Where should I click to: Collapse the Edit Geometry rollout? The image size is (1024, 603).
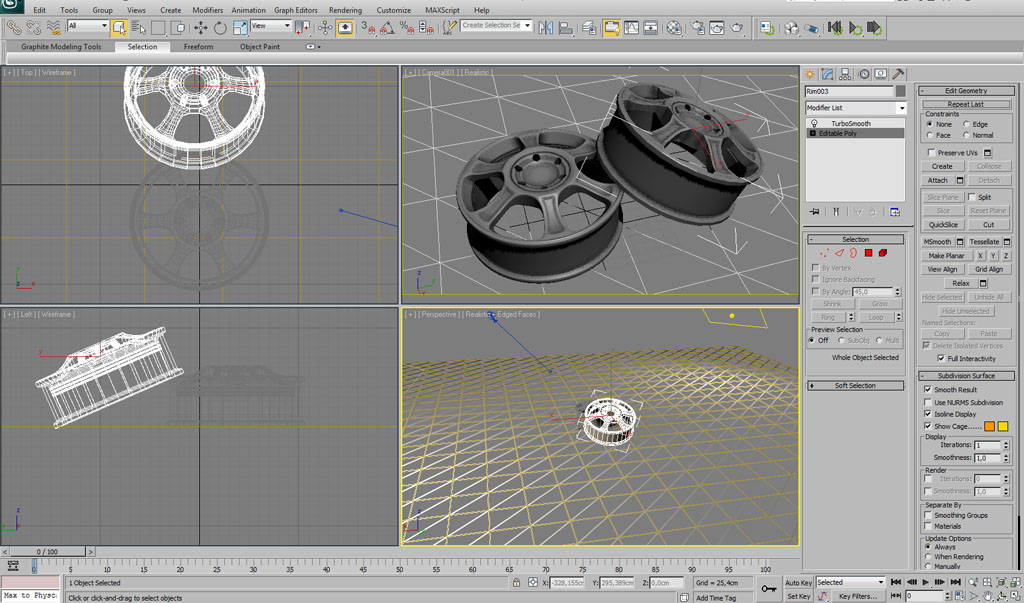coord(966,91)
